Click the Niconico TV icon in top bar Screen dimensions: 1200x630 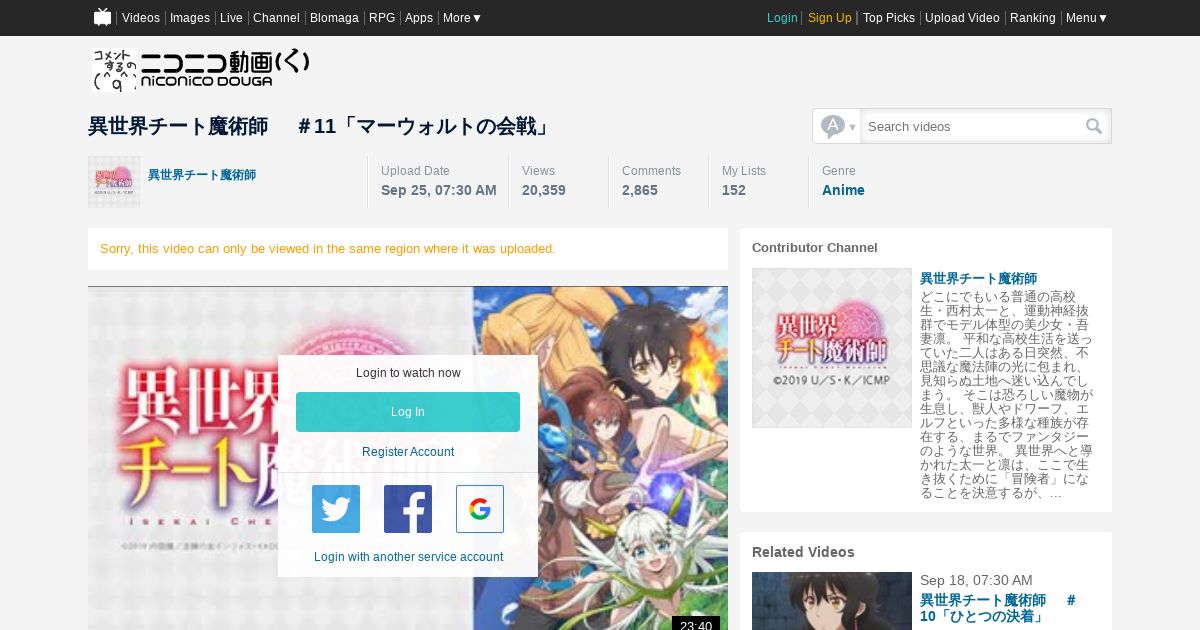pyautogui.click(x=102, y=17)
